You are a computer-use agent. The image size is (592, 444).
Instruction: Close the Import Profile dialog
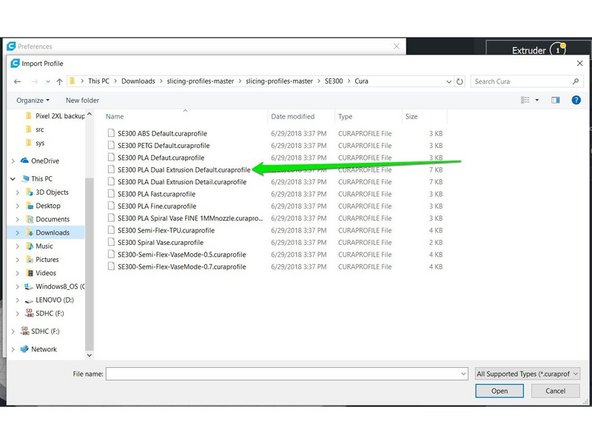[580, 63]
